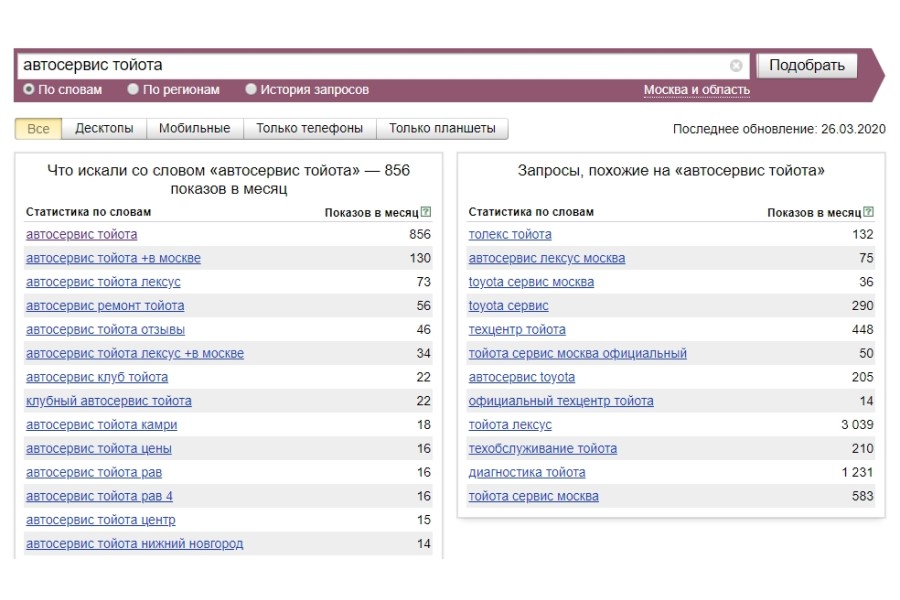Open the 'толекс тойота' similar query
Screen dimensions: 900x600
tap(510, 235)
